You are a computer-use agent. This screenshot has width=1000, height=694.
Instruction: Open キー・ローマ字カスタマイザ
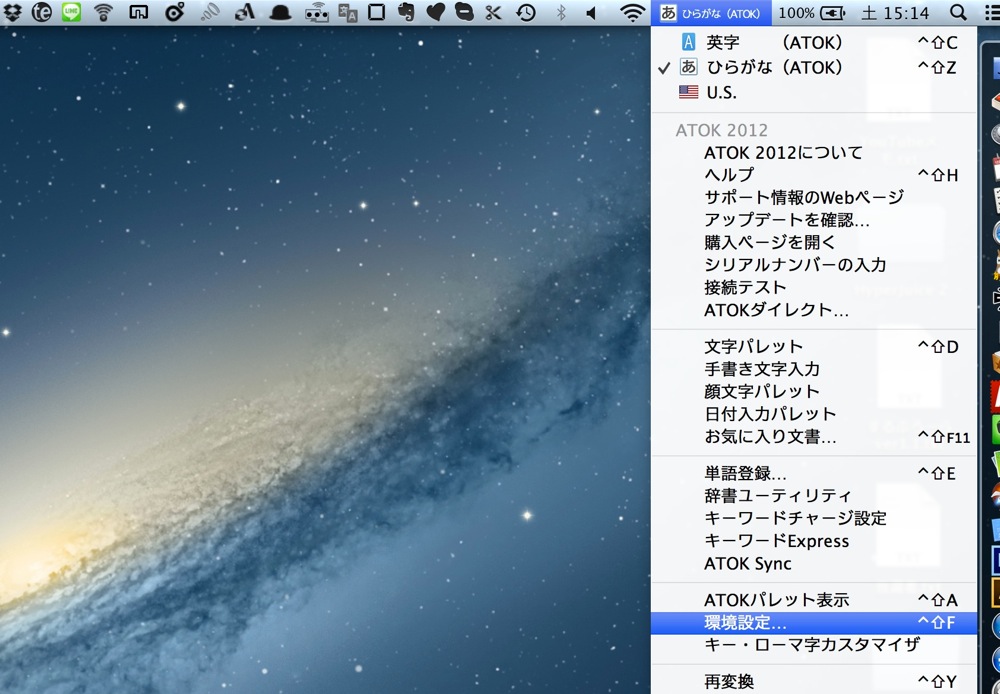point(814,645)
